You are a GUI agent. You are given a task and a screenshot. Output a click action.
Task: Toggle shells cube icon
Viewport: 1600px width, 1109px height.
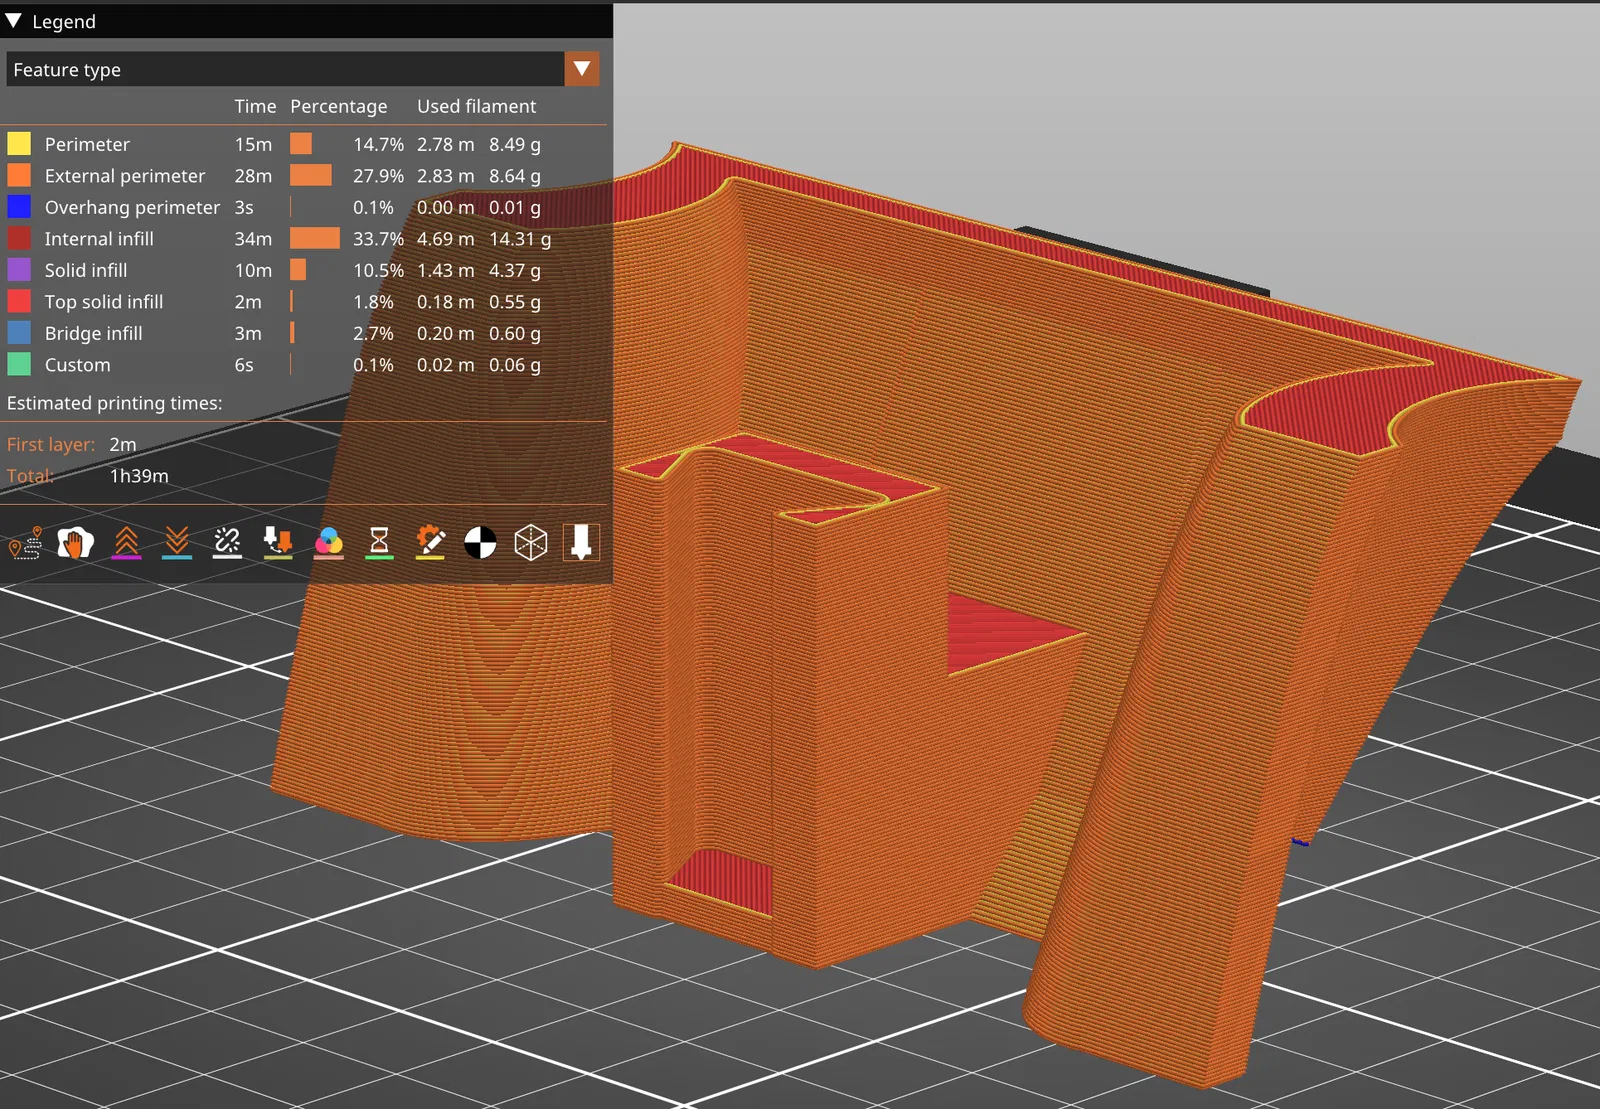coord(531,542)
